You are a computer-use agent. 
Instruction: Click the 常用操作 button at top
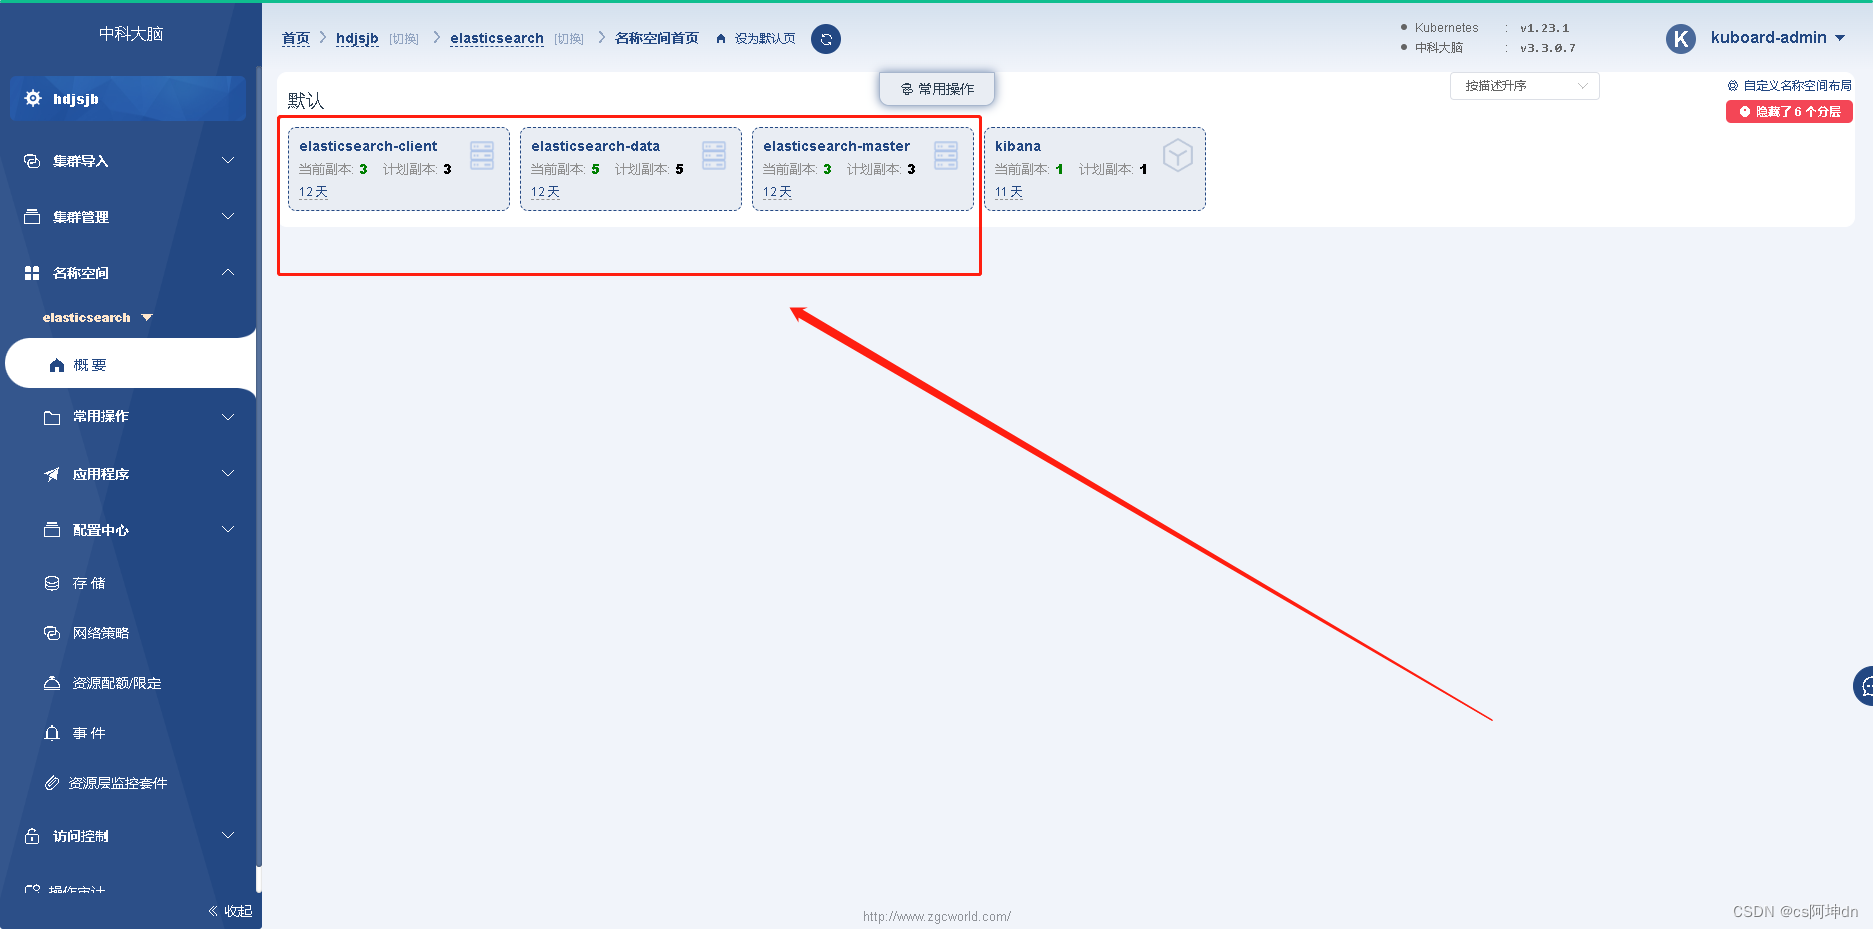[937, 89]
